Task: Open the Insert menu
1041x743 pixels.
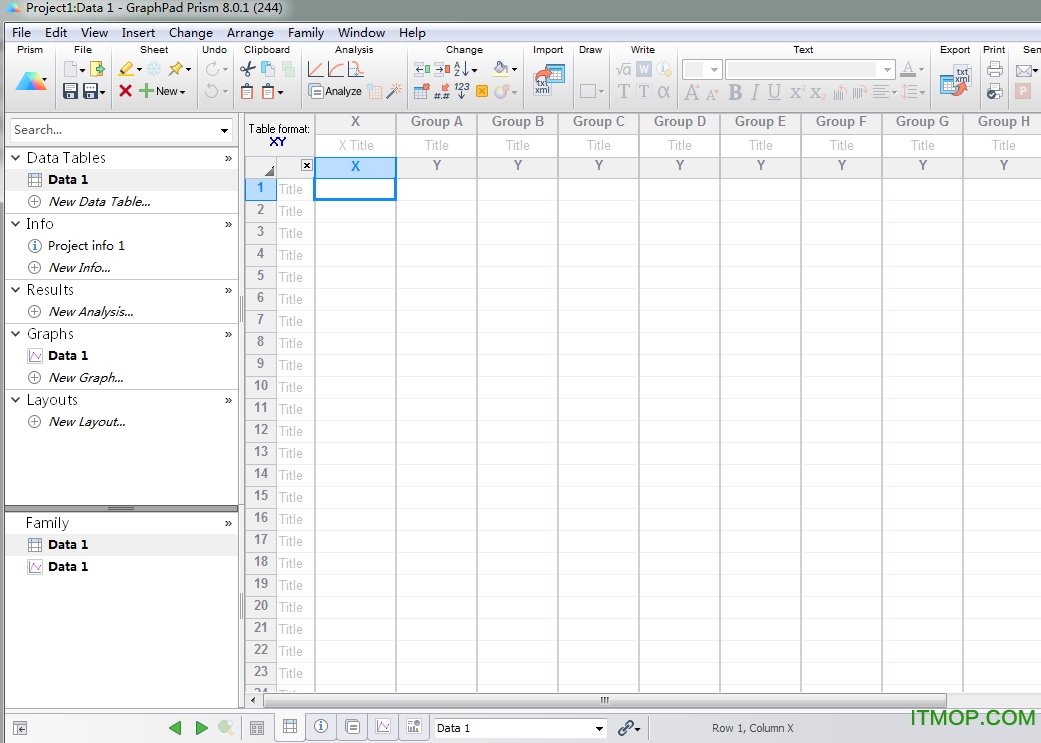Action: pos(138,33)
